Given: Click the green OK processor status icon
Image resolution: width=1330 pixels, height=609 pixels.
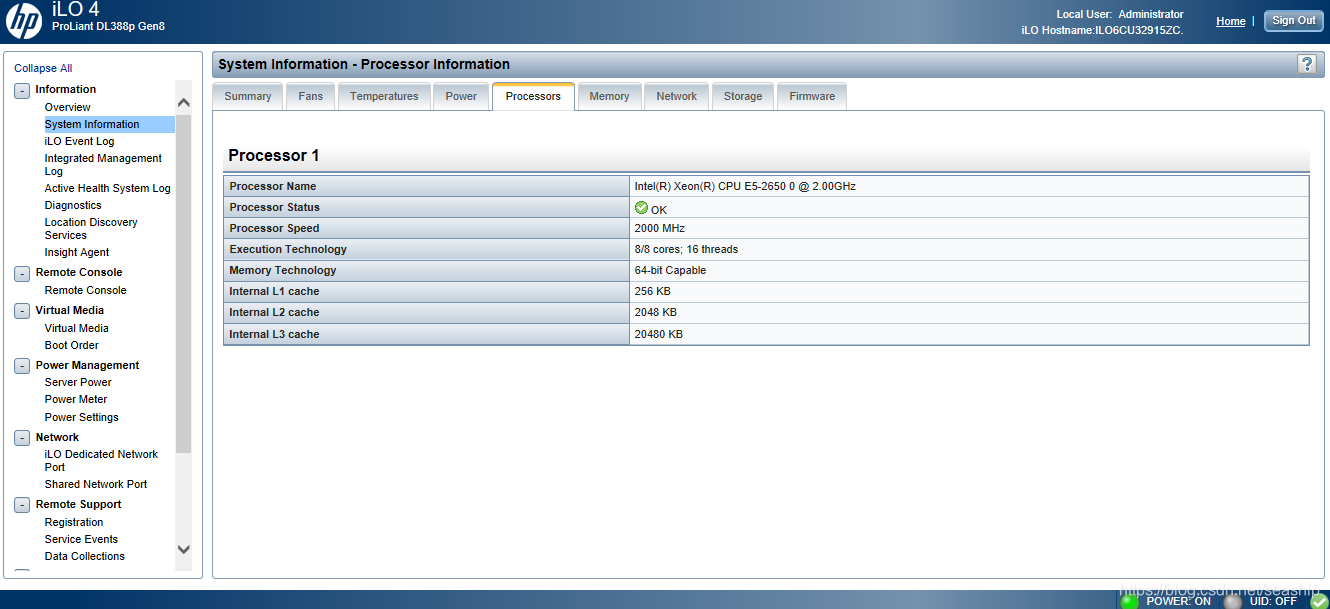Looking at the screenshot, I should click(641, 208).
